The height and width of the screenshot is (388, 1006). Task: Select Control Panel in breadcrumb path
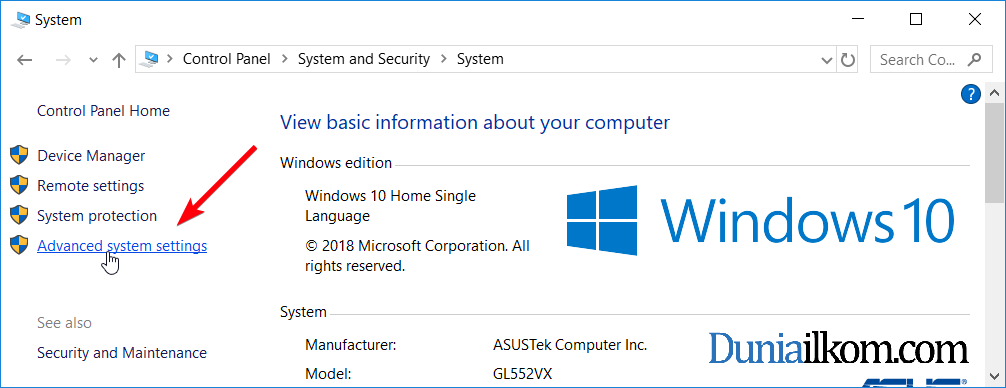tap(227, 59)
